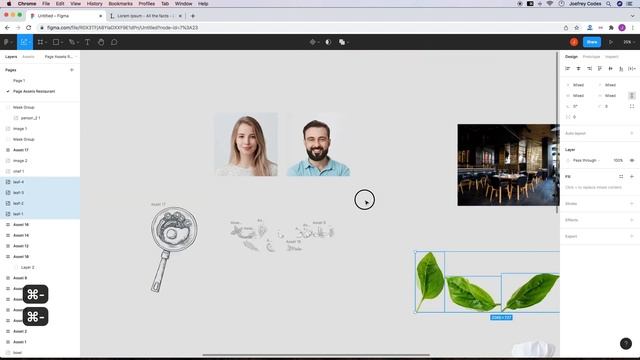
Task: Open the tidy up distribute dropdown
Action: (632, 69)
